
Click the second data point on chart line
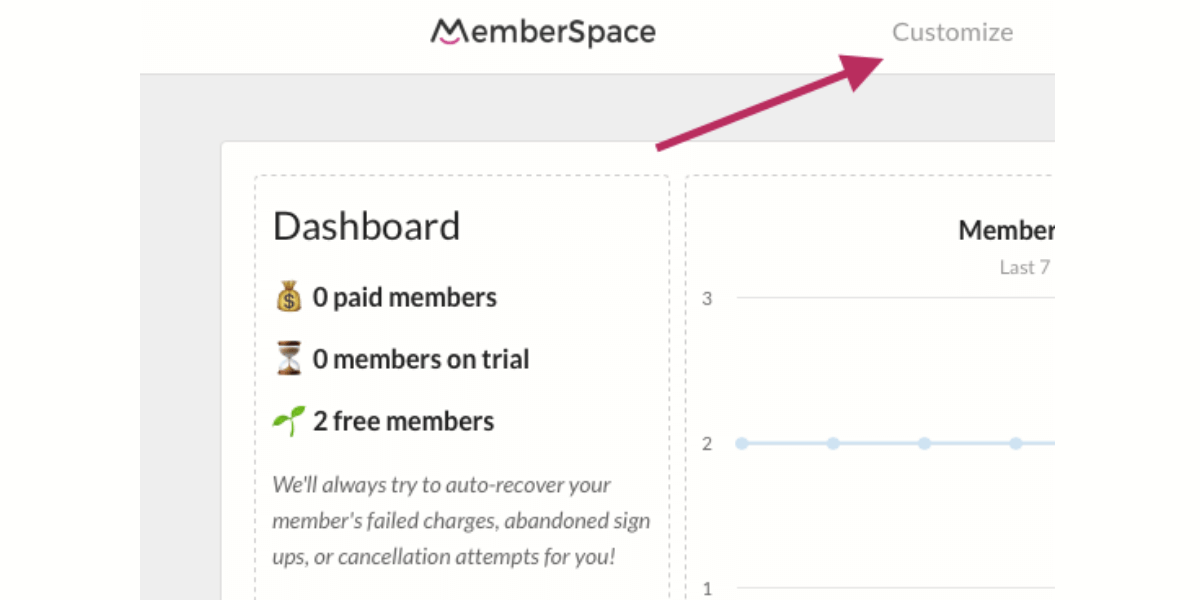click(832, 443)
